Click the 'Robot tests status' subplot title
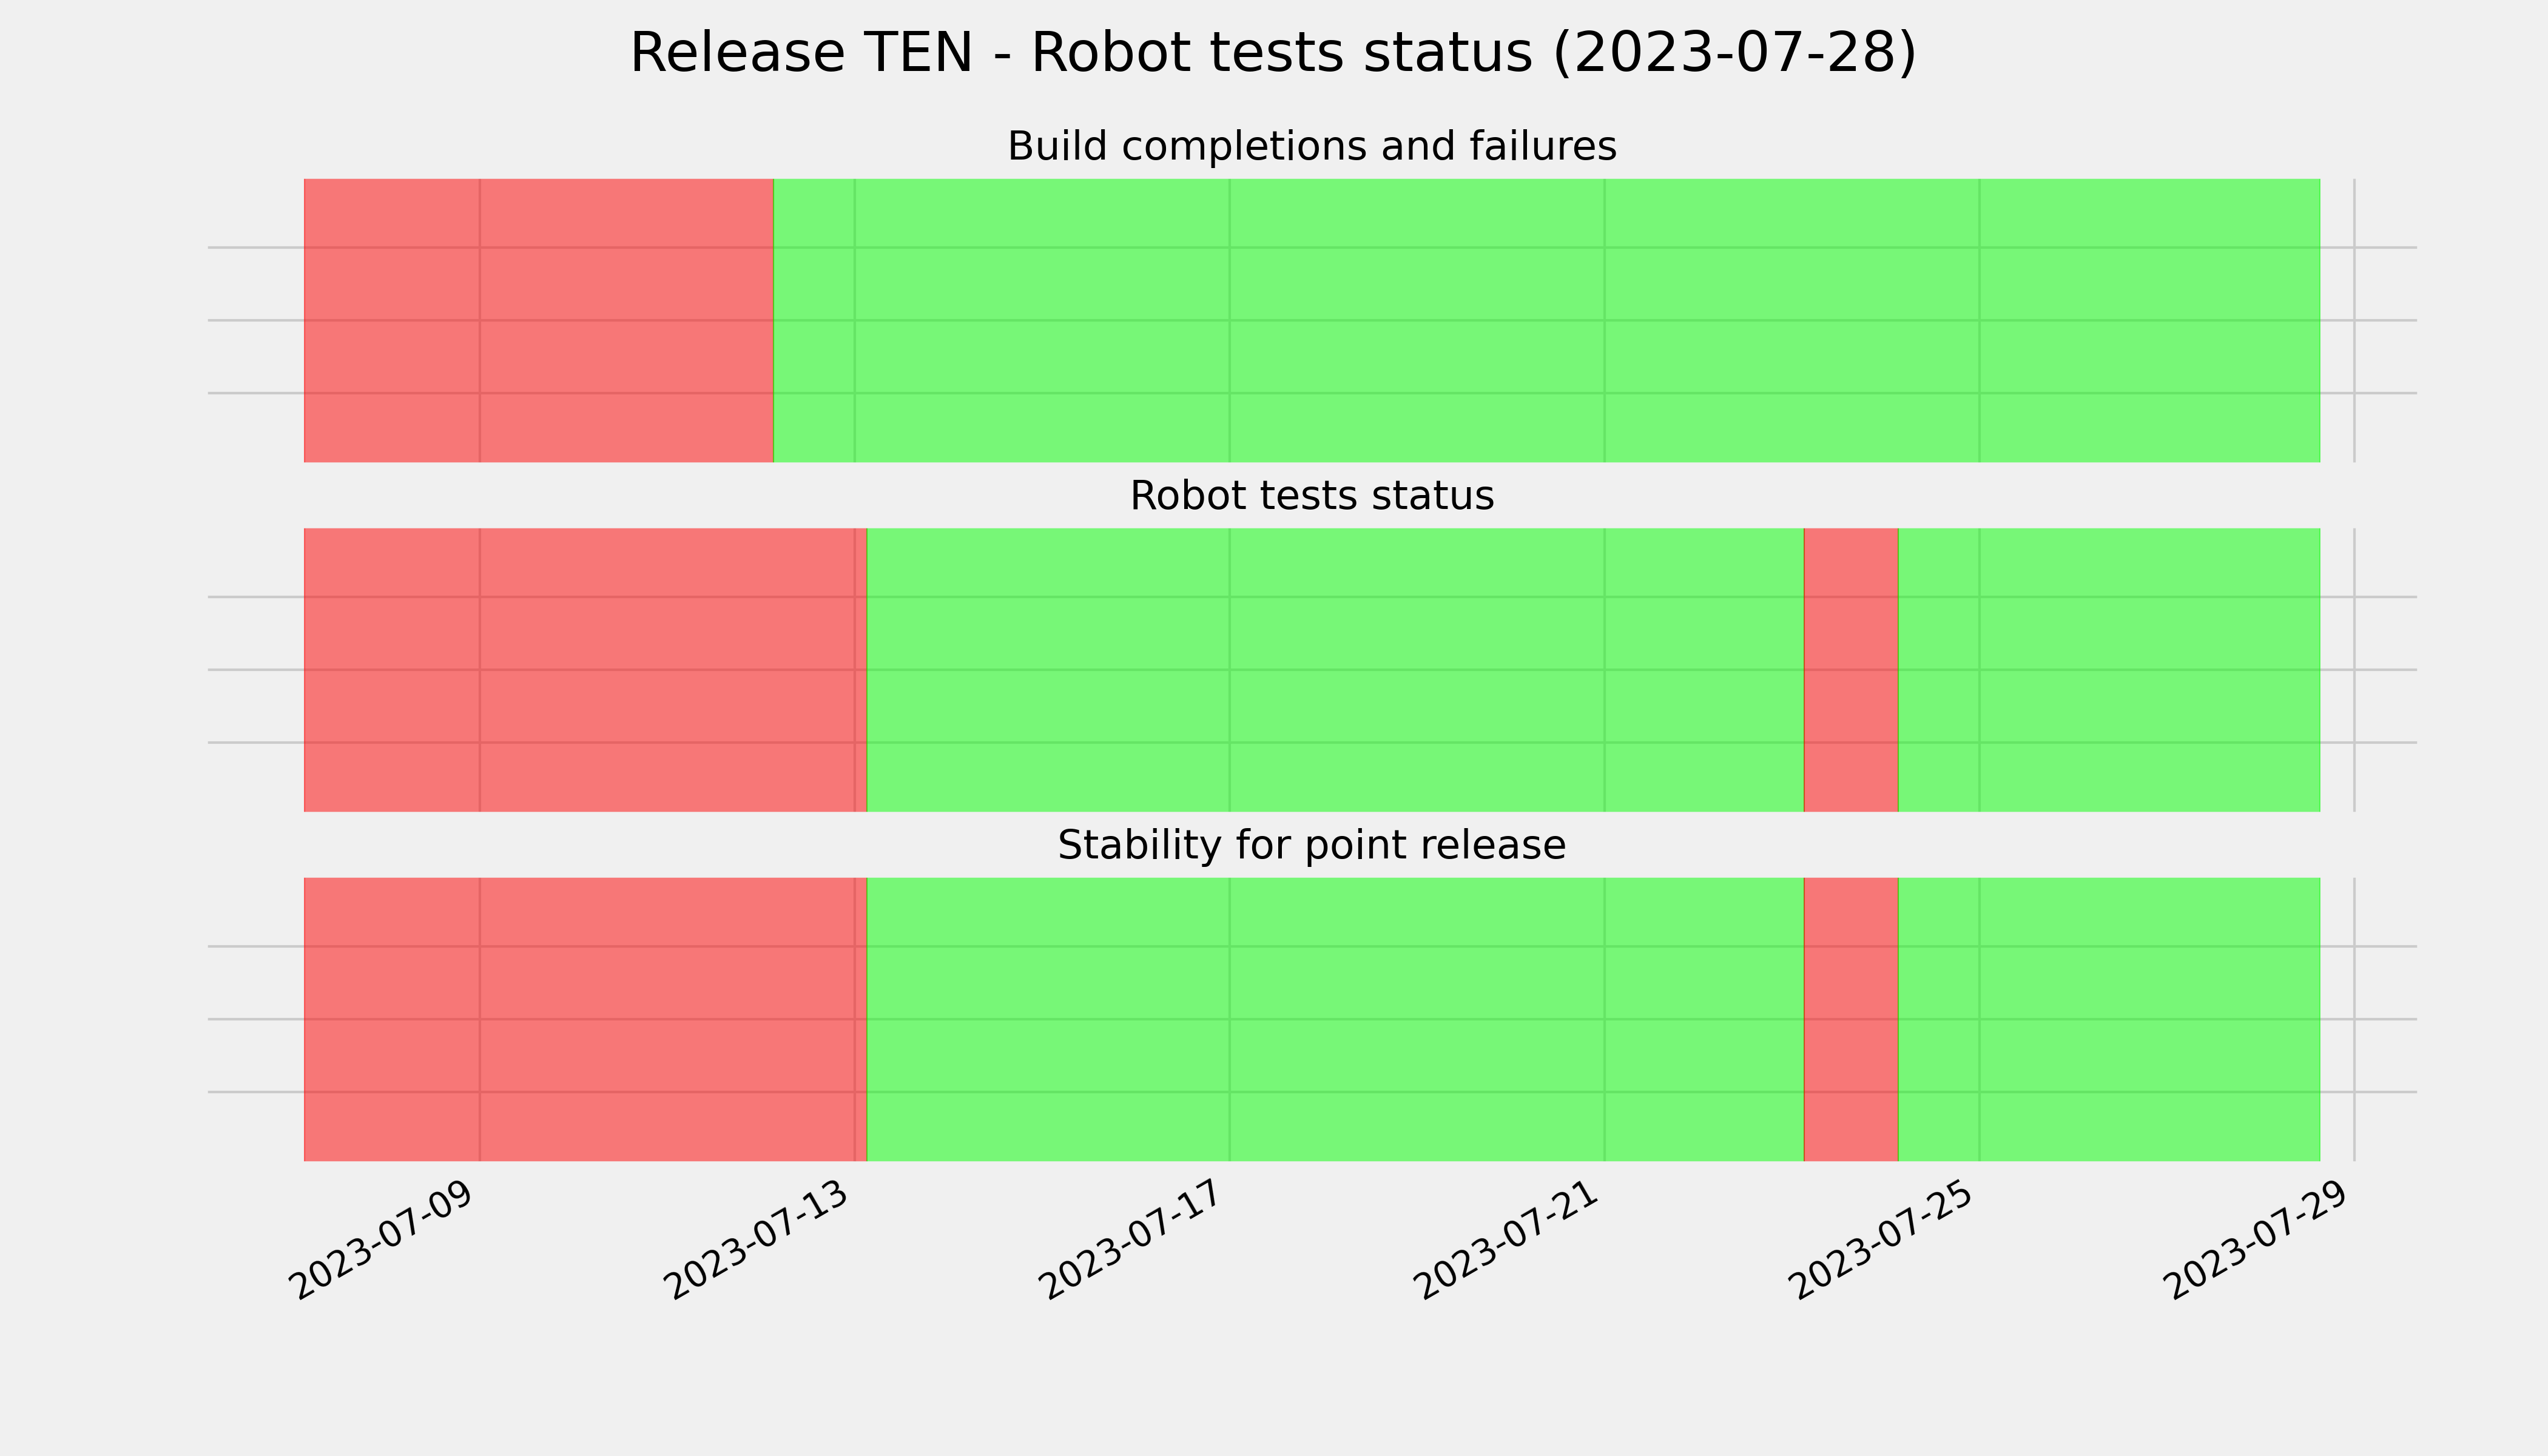 [x=1311, y=496]
